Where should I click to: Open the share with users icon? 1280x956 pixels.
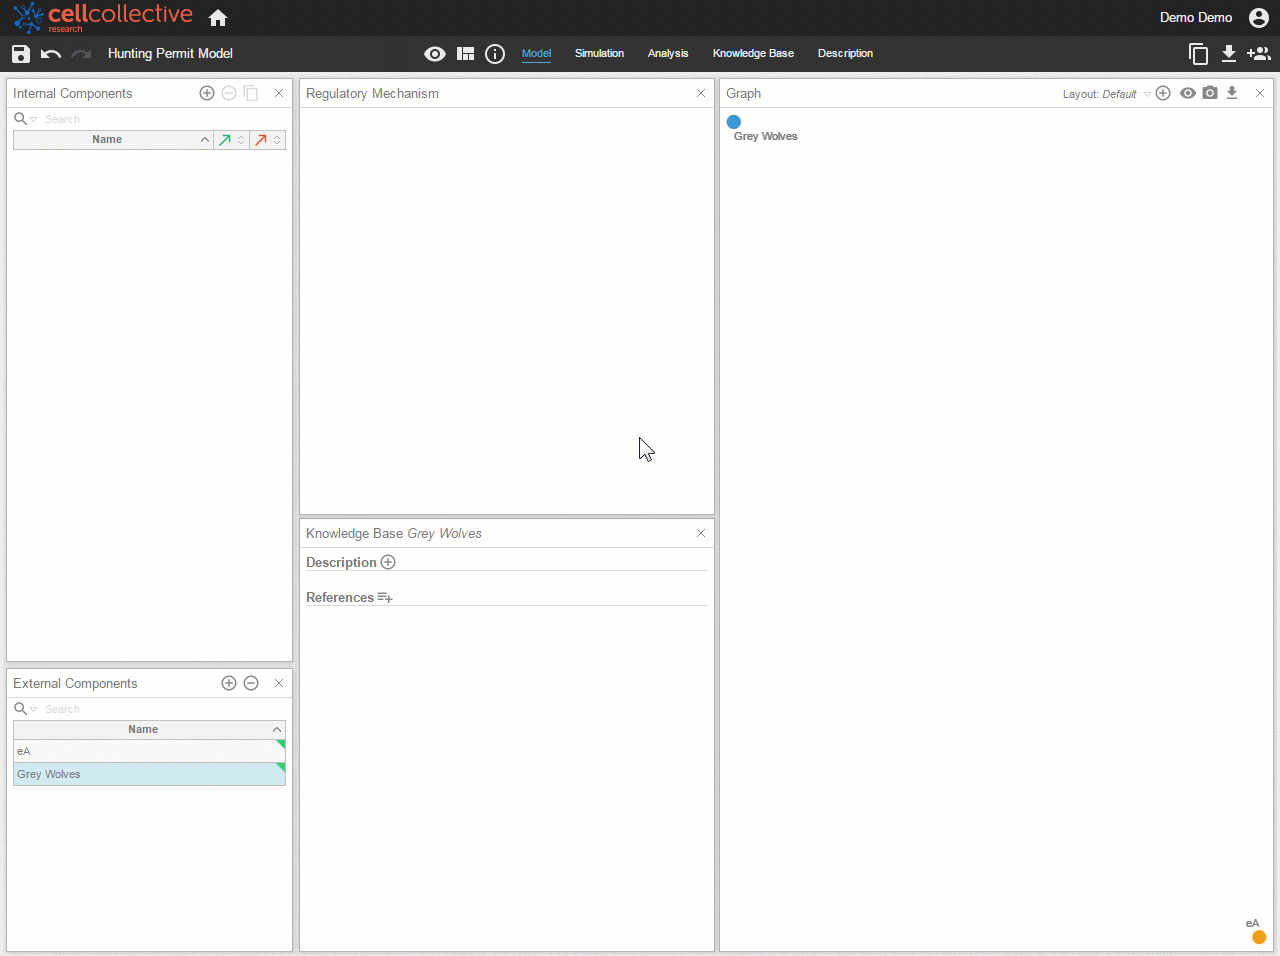[1259, 54]
